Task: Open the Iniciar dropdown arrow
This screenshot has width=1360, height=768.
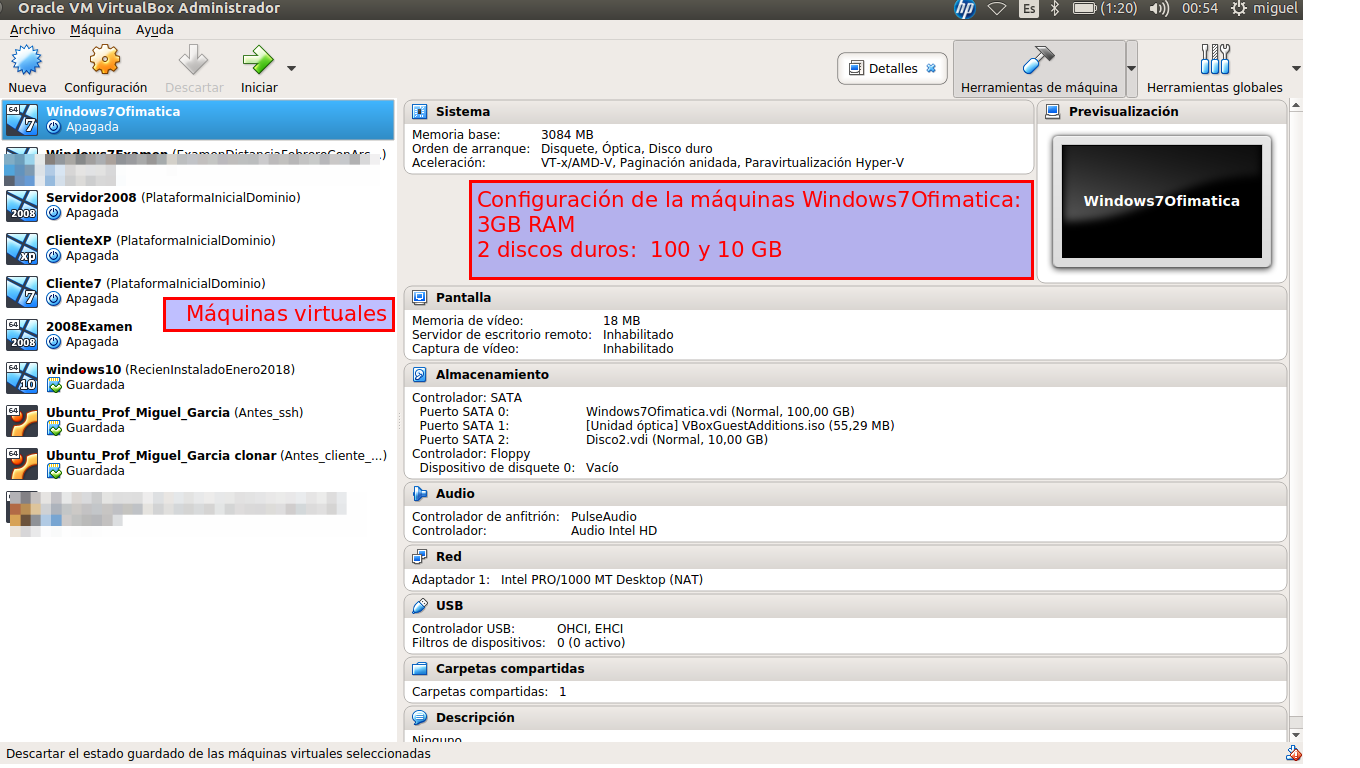Action: click(291, 69)
